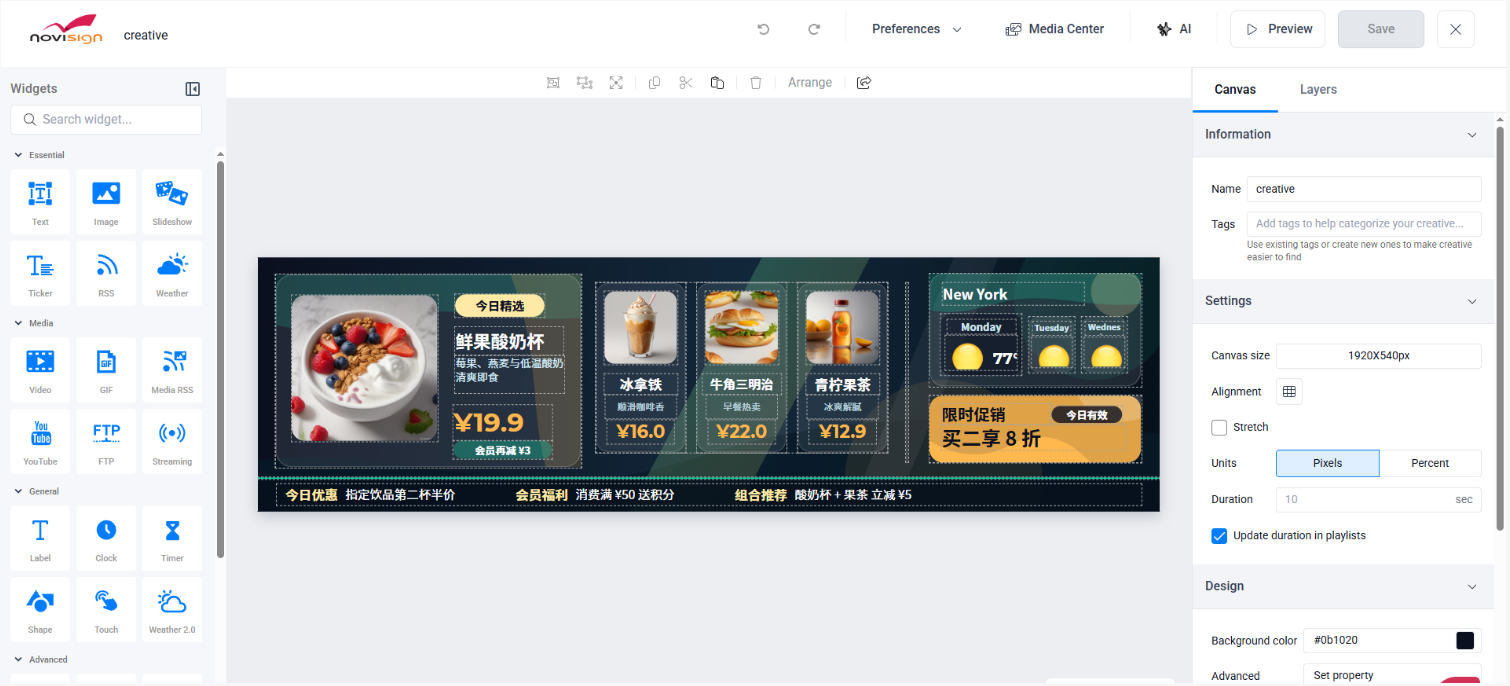Choose the Touch widget

[106, 609]
